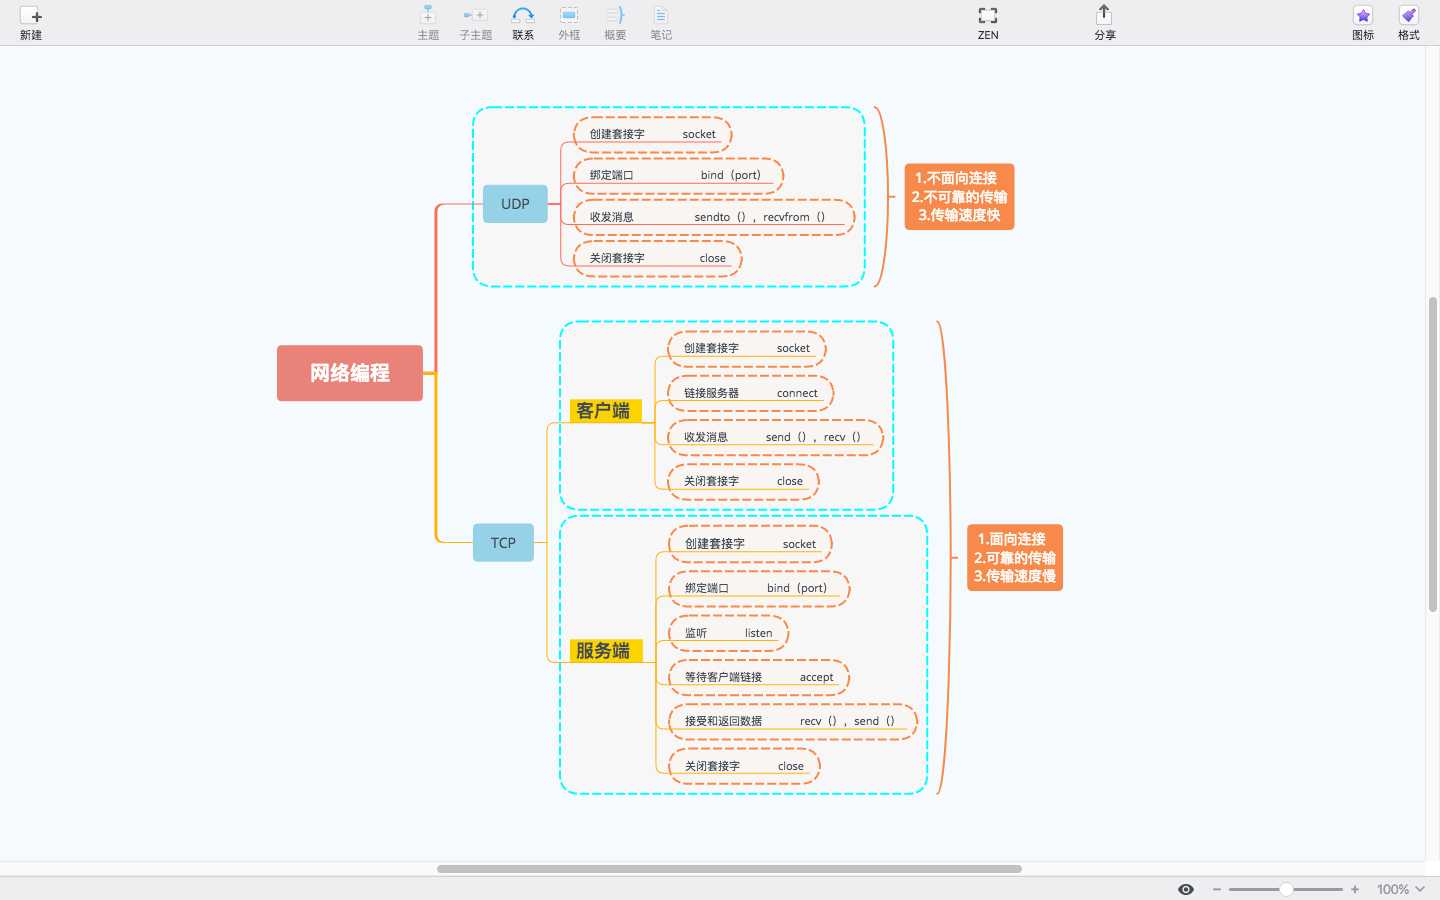Select the 网络编程 central topic

click(x=350, y=373)
